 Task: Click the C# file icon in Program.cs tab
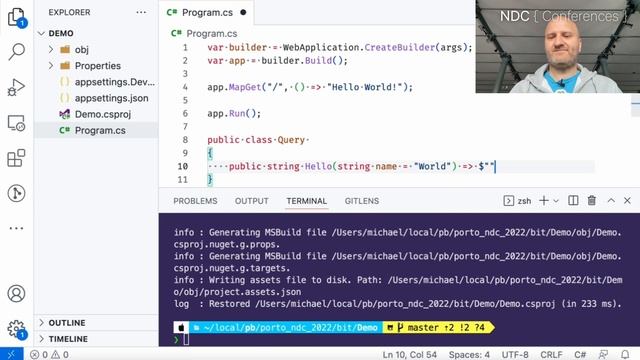(172, 12)
